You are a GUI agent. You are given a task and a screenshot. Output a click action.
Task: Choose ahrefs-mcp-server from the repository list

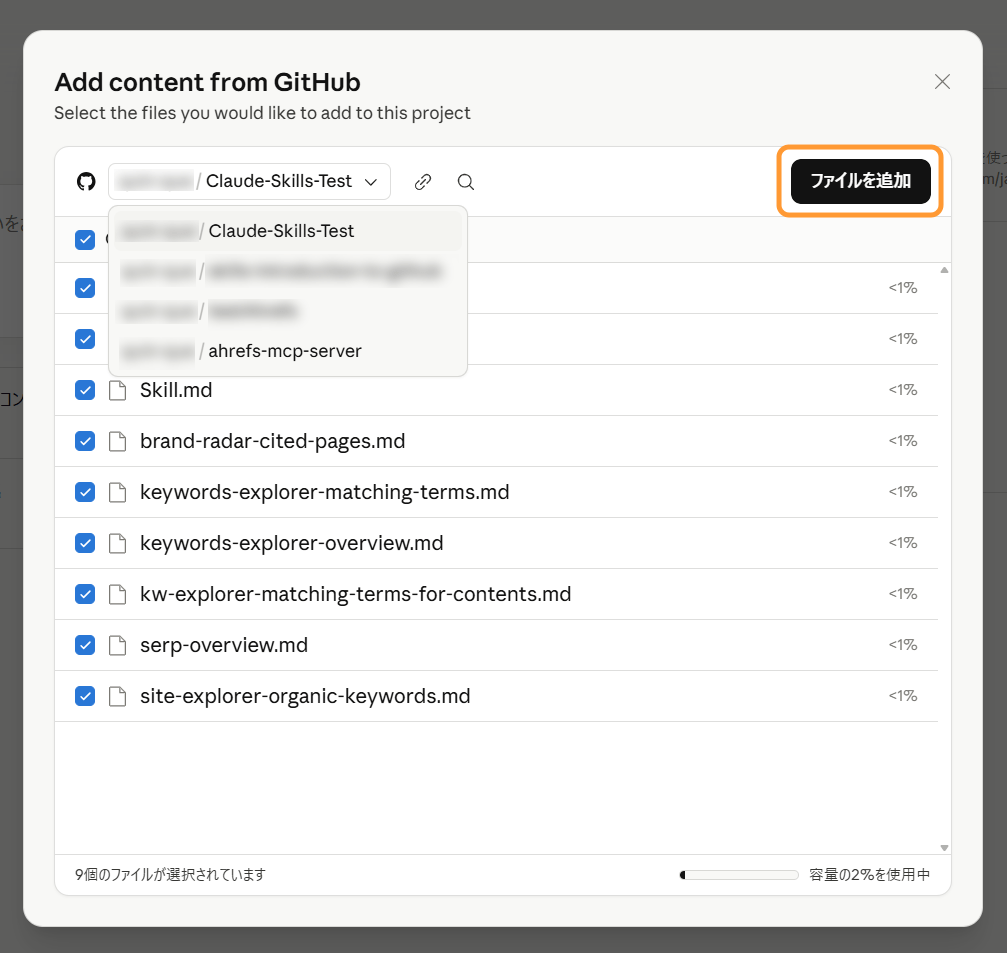(286, 351)
